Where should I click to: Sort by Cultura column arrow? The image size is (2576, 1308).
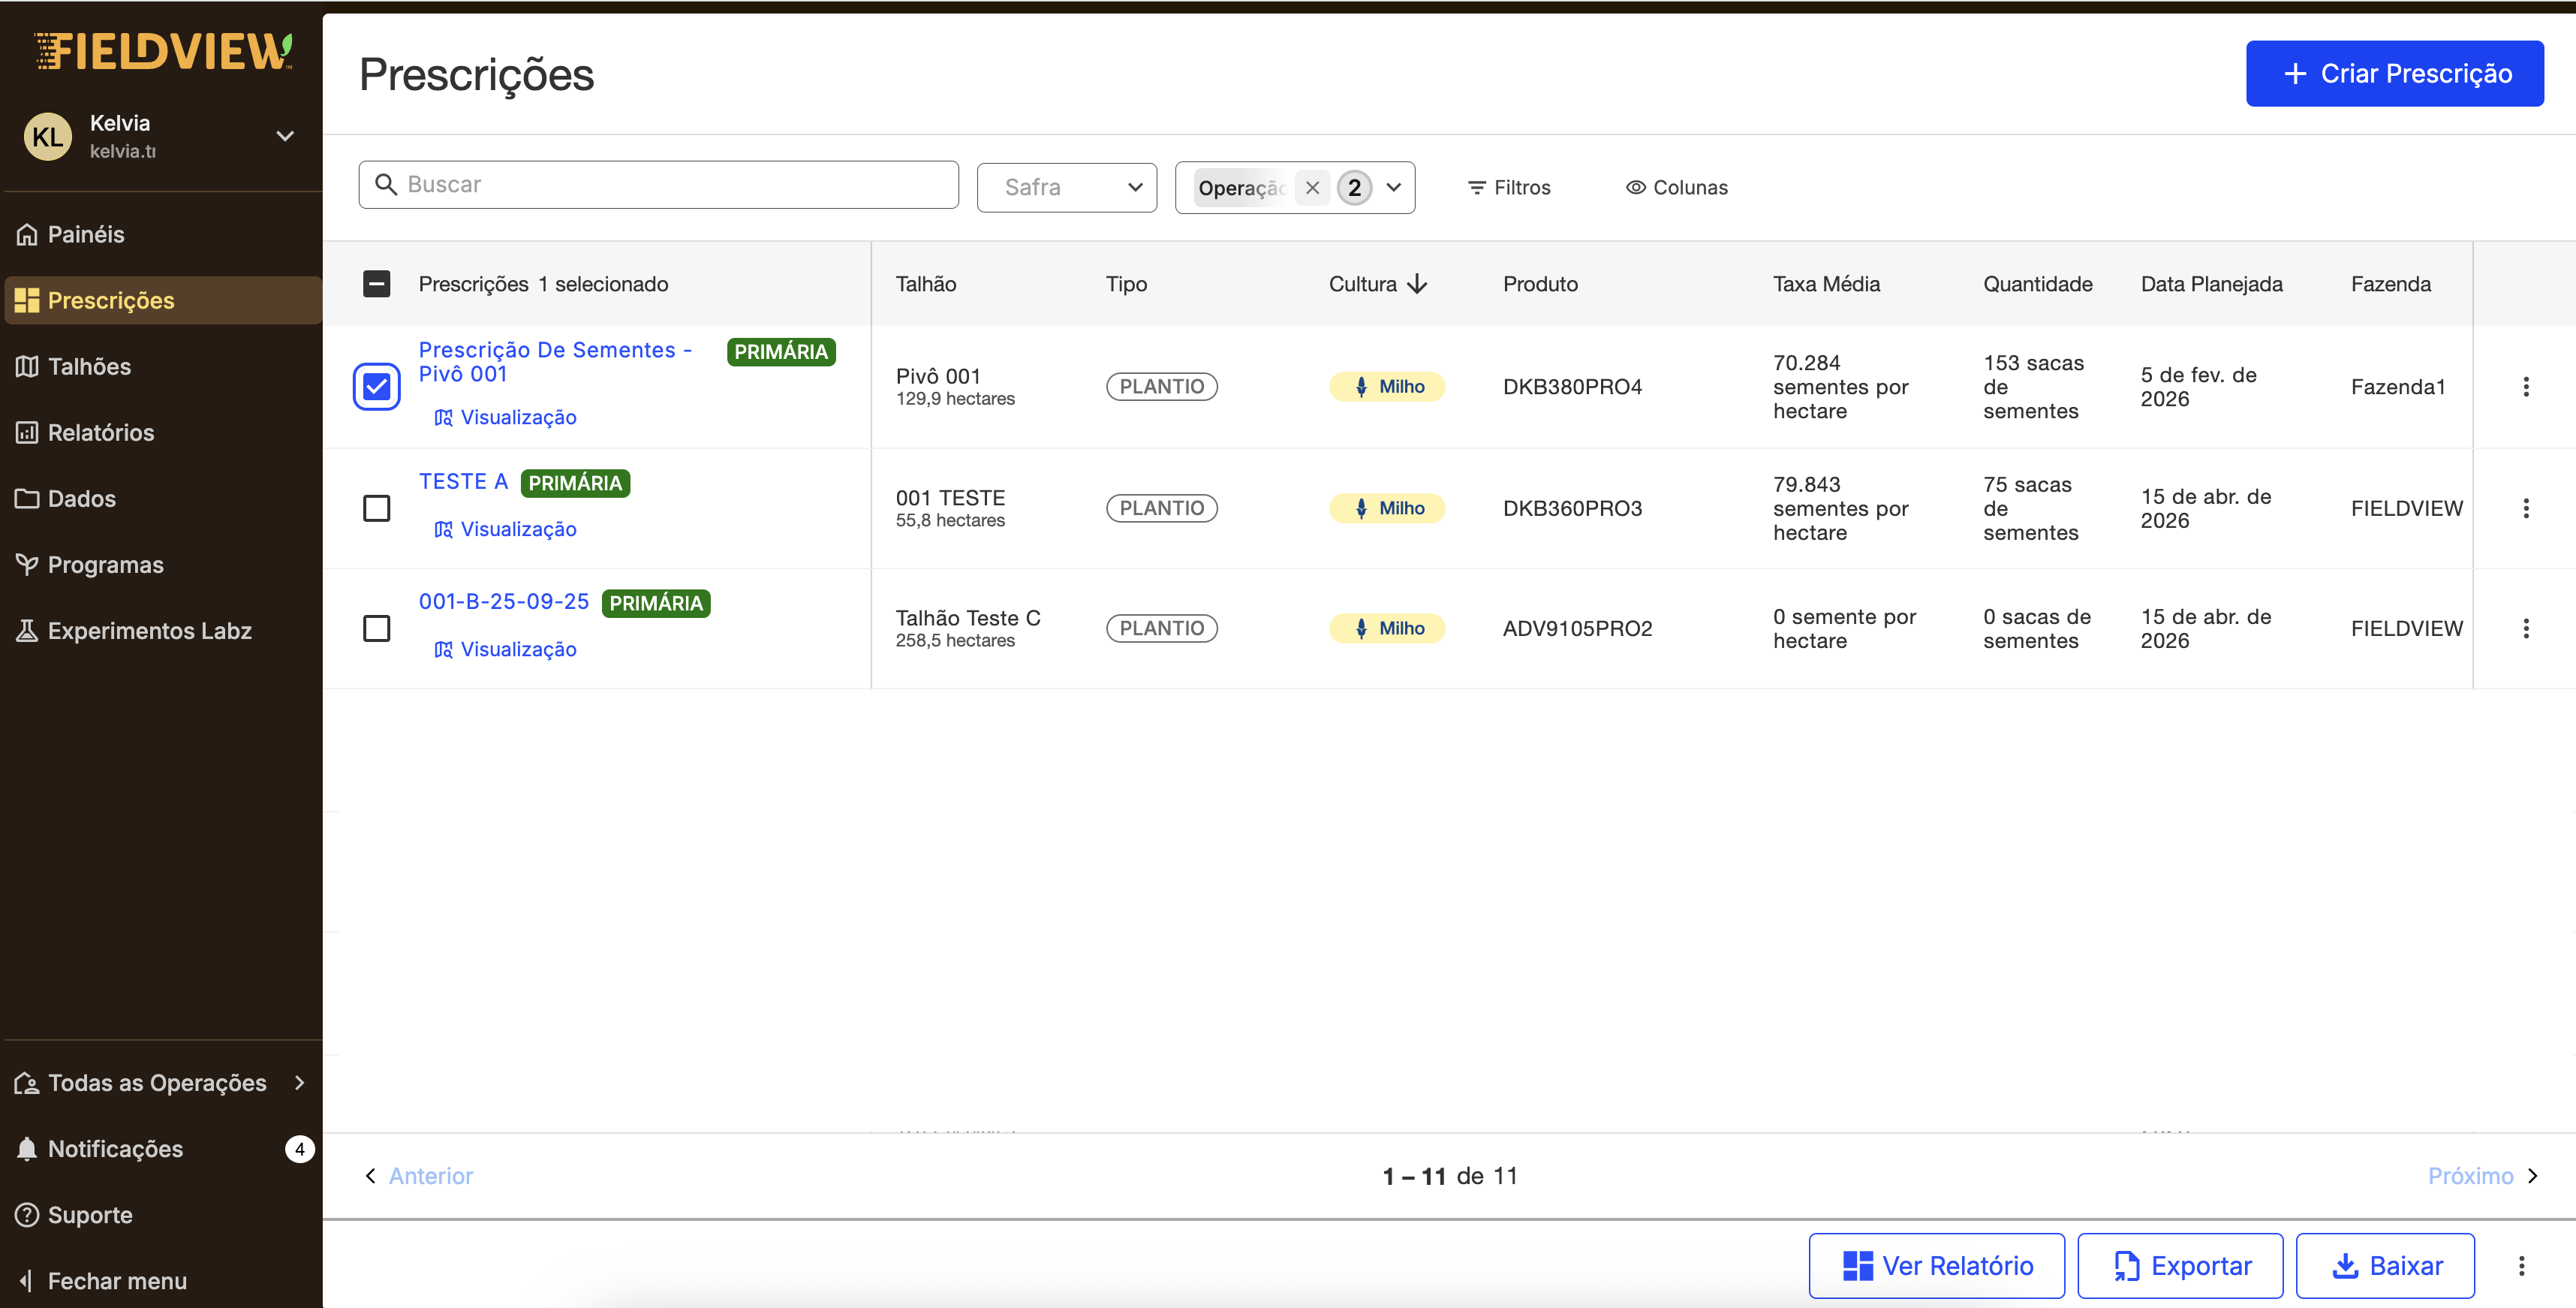coord(1417,284)
